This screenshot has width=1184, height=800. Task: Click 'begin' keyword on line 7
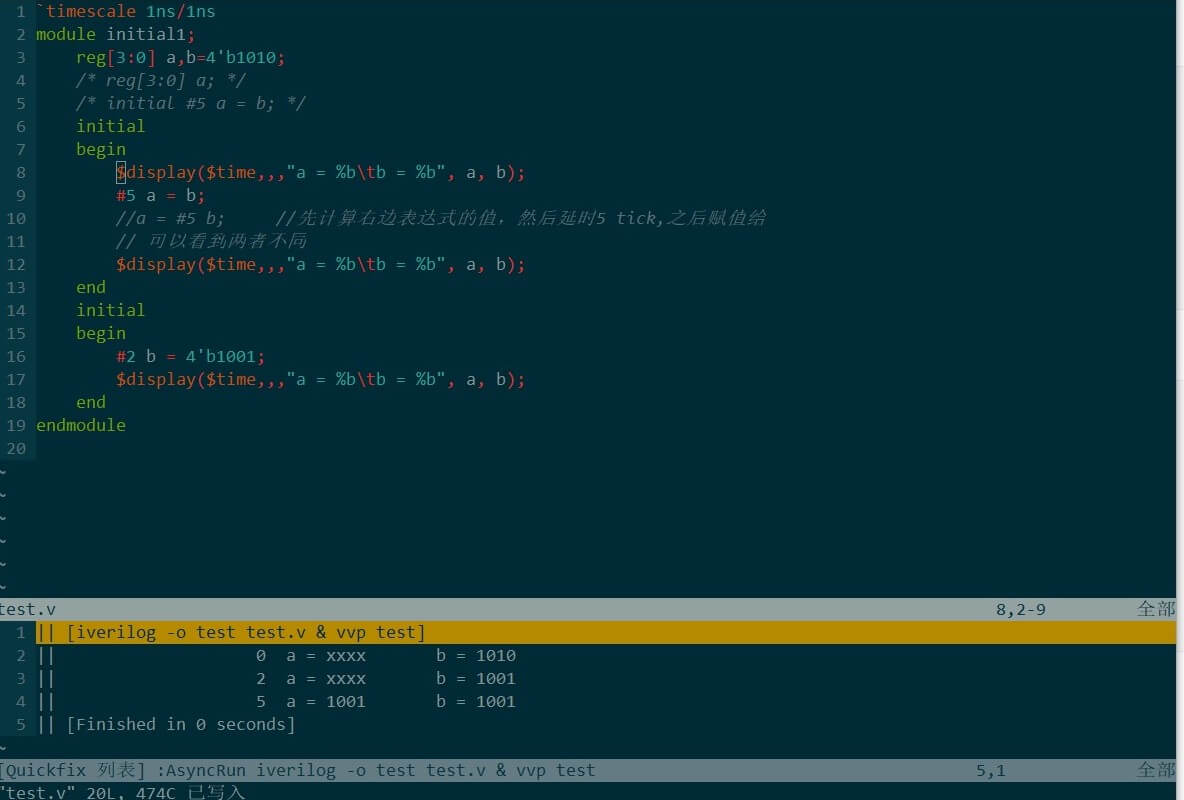tap(101, 150)
